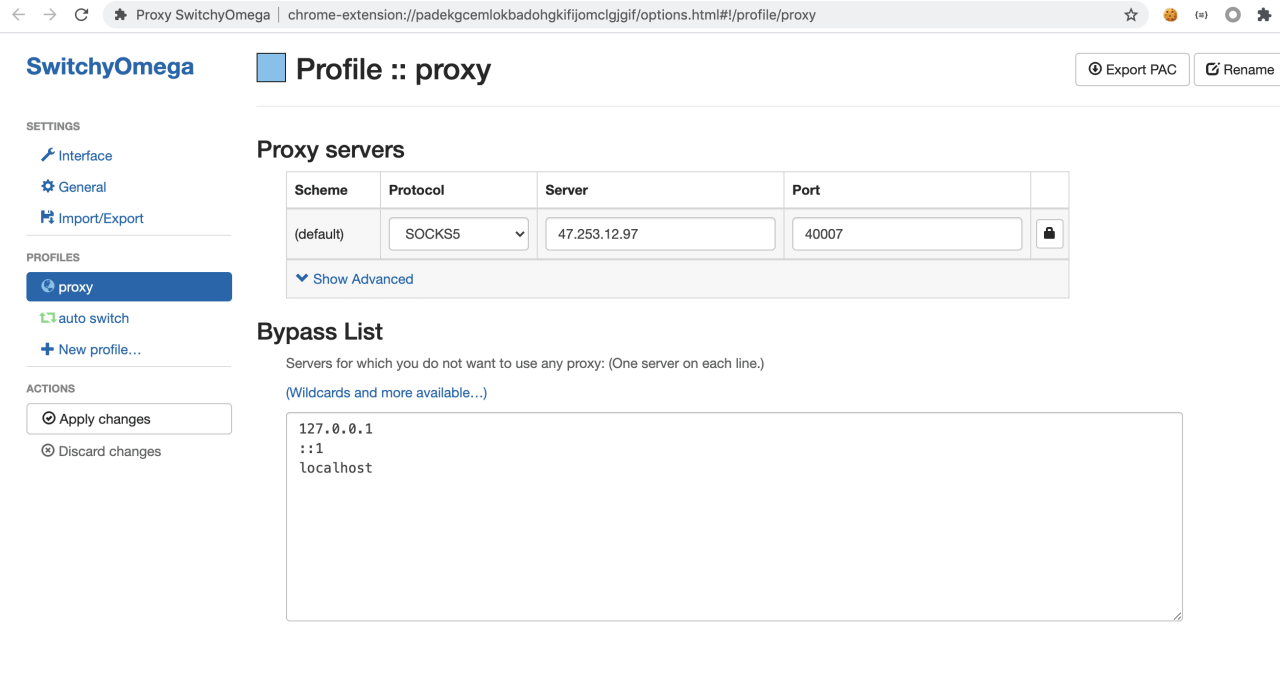Open the General settings page
1280x687 pixels.
(x=73, y=187)
